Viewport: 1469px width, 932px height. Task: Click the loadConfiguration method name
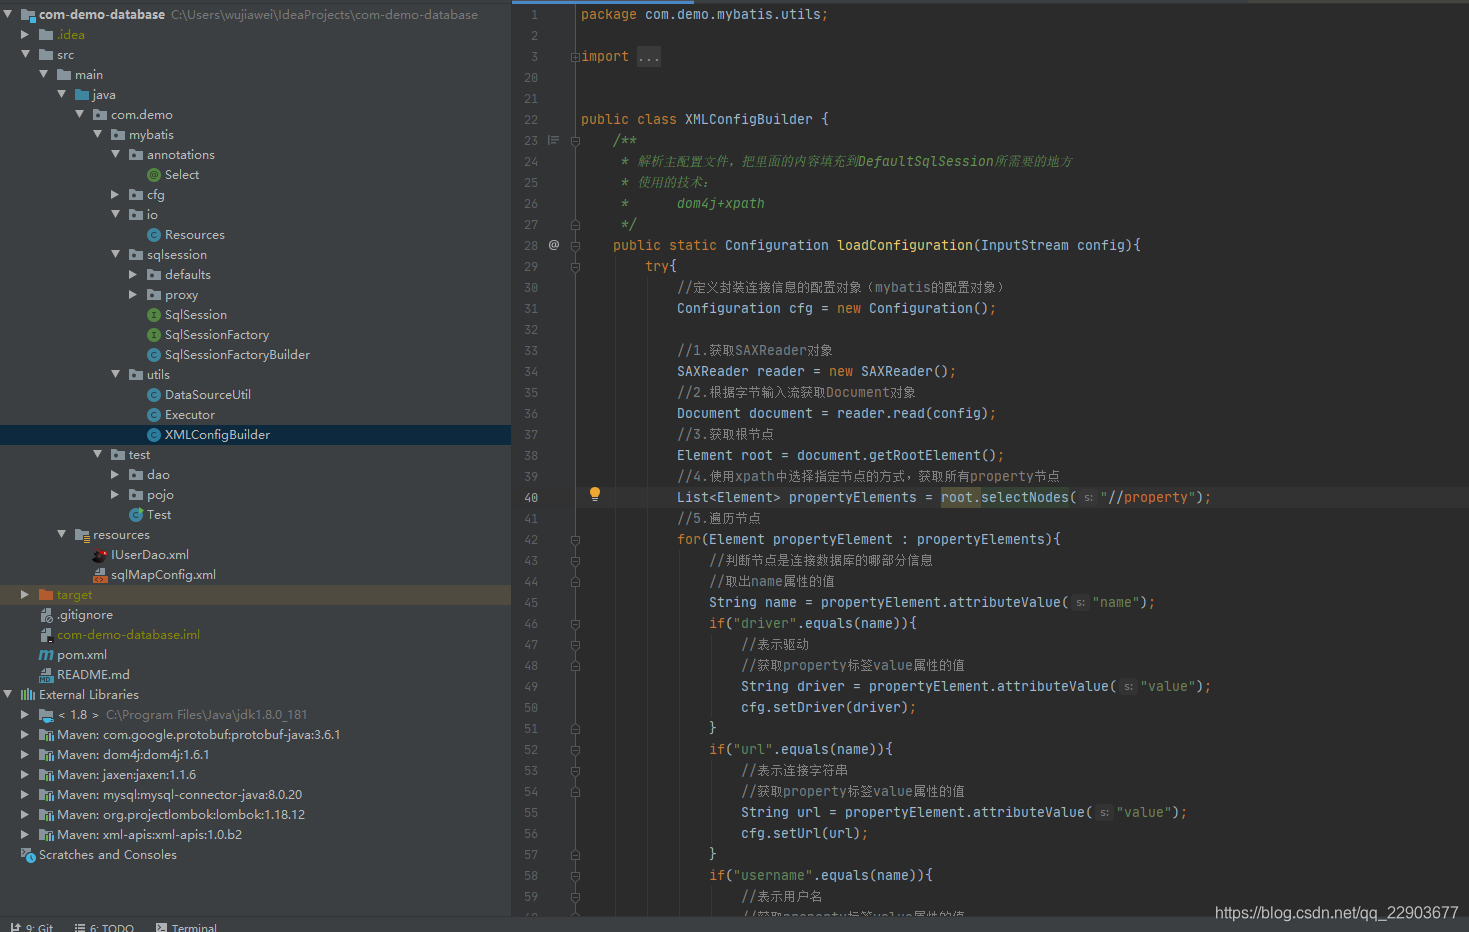(x=905, y=246)
